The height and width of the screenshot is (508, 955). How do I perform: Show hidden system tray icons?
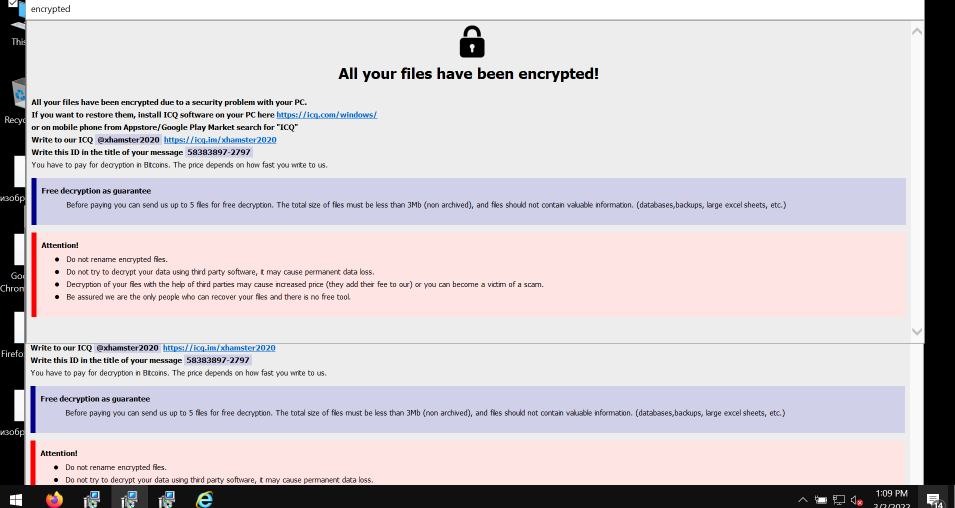tap(802, 499)
